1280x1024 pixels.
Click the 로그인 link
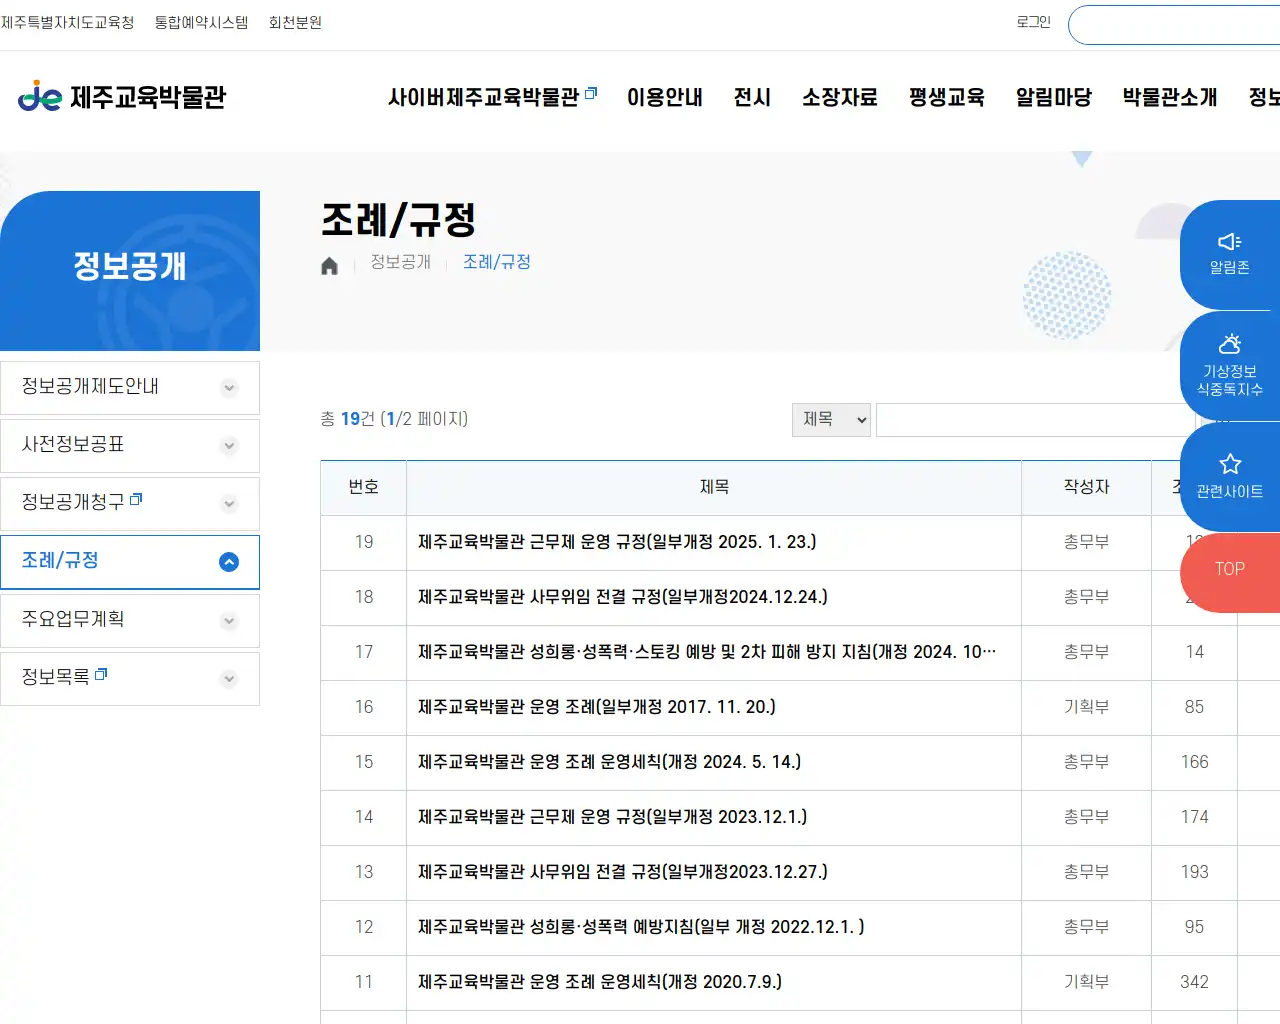click(1034, 22)
